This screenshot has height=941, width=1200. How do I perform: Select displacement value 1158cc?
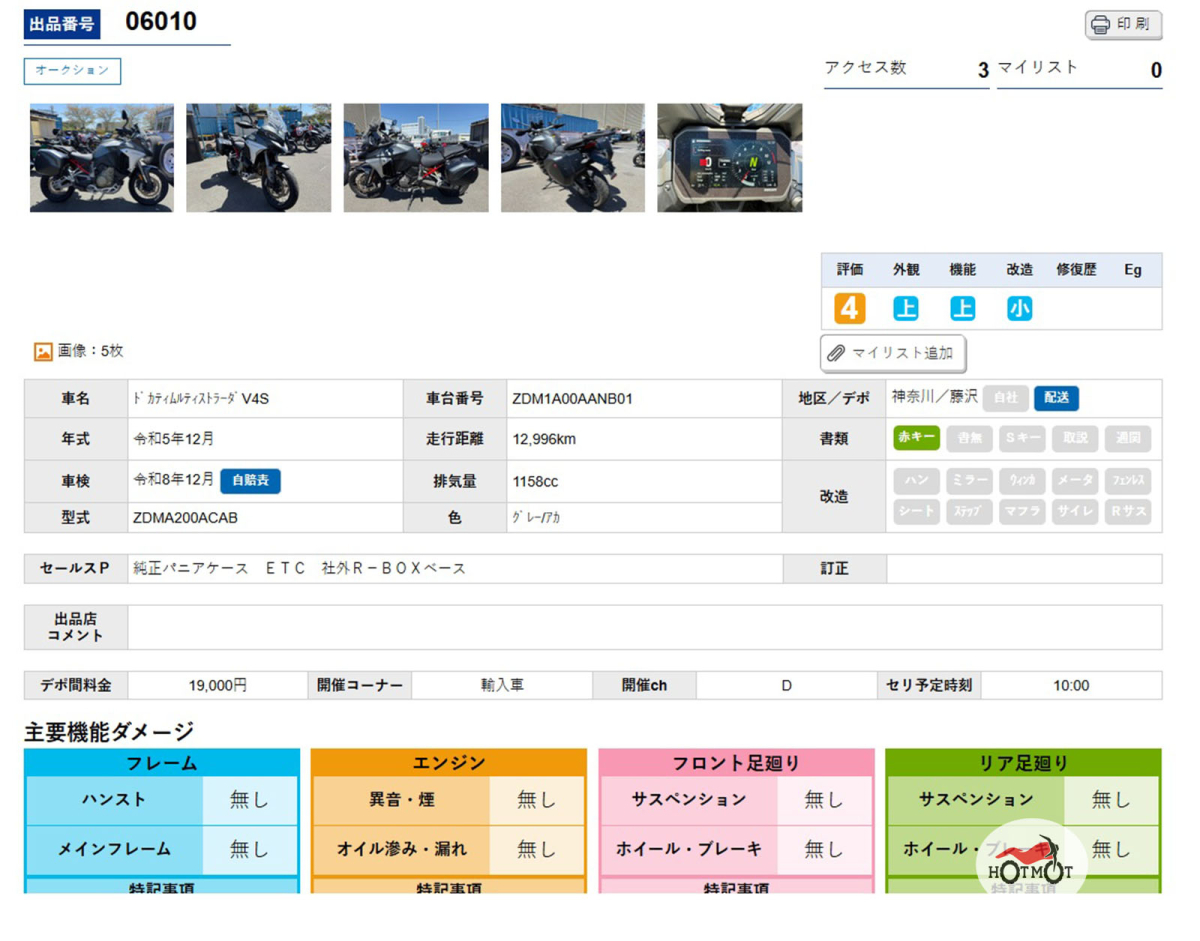(535, 482)
